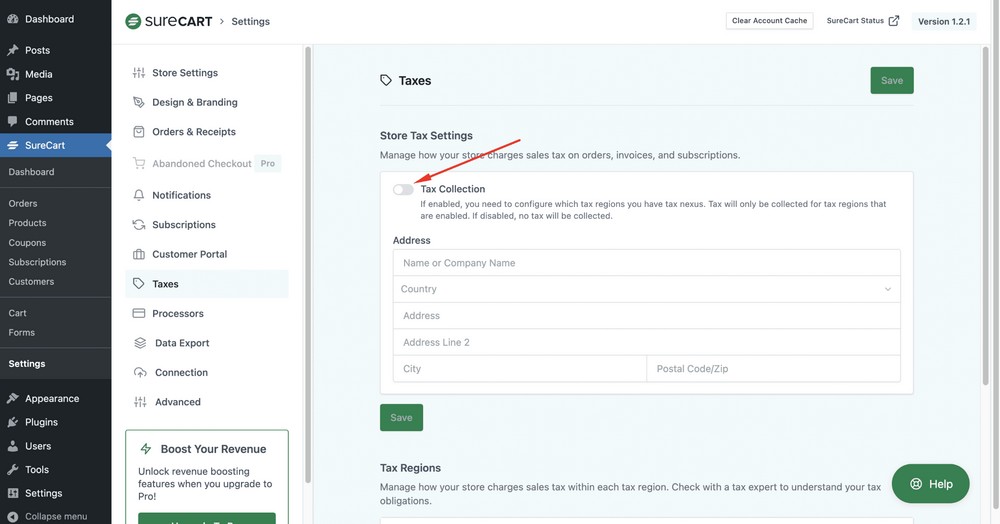Open Coupons in the SureCart submenu
This screenshot has width=1000, height=524.
(27, 243)
